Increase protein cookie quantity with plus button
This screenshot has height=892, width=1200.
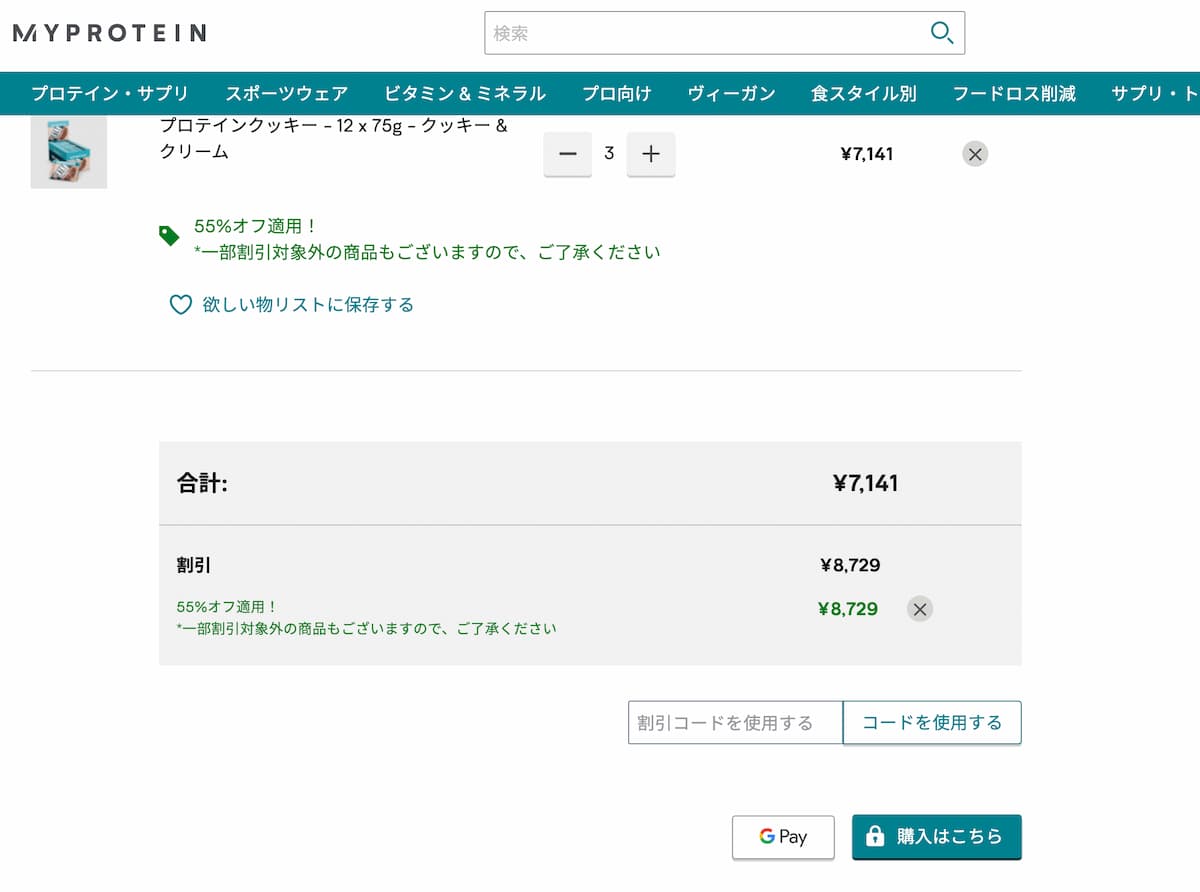[651, 154]
